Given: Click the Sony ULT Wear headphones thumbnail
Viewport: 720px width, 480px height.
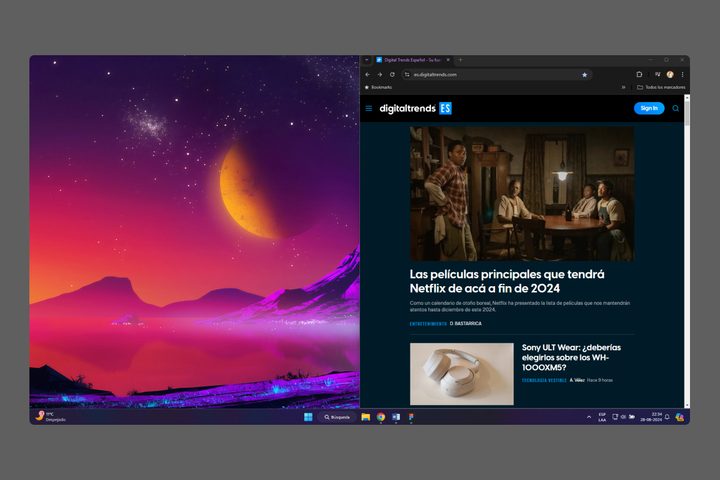Looking at the screenshot, I should [461, 374].
